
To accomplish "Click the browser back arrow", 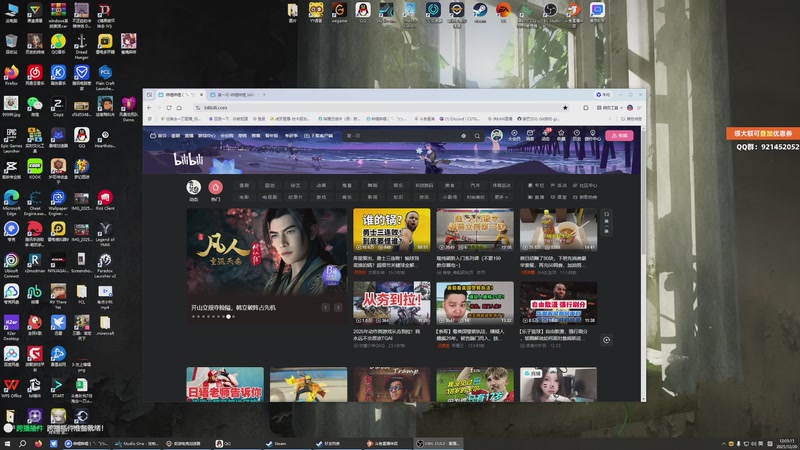I will click(x=149, y=108).
